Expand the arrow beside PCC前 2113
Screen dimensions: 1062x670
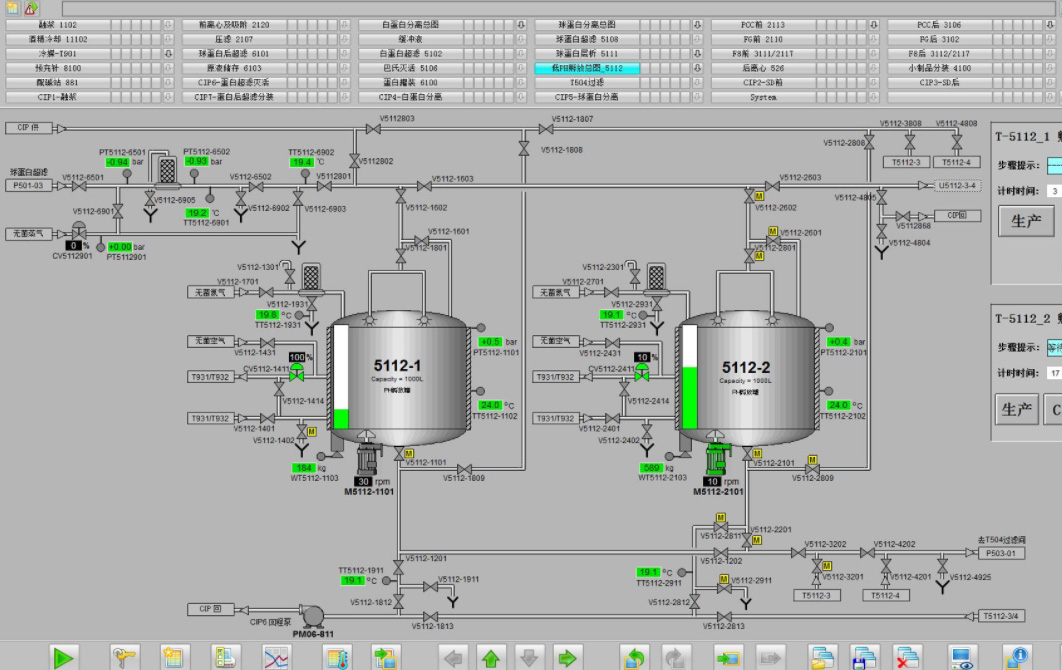point(874,24)
